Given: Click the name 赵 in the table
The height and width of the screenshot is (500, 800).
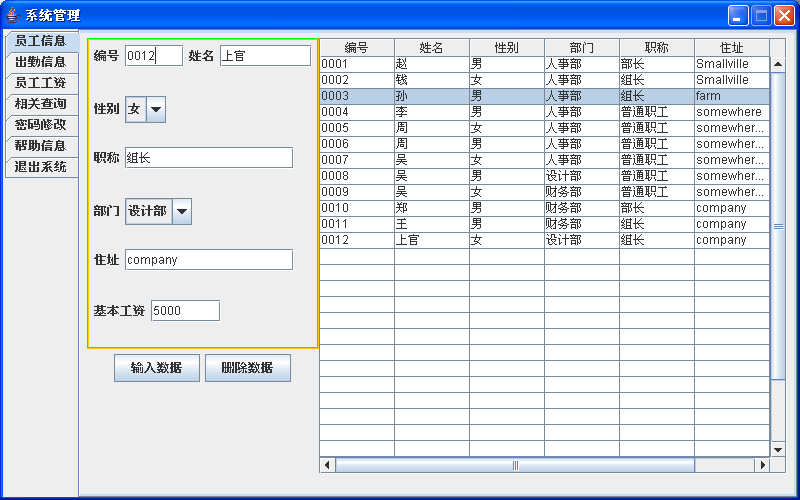Looking at the screenshot, I should pos(432,64).
